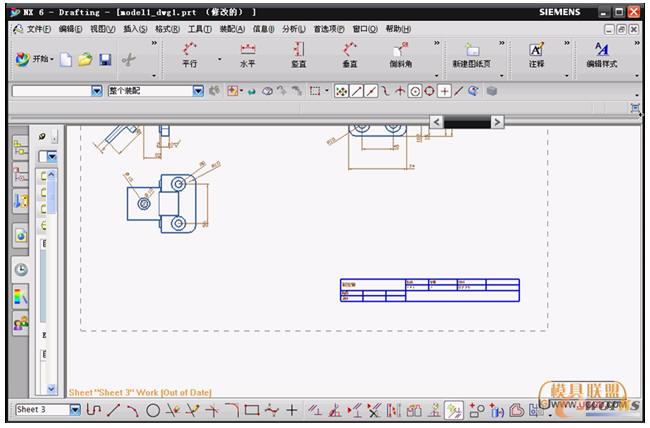Image resolution: width=650 pixels, height=428 pixels.
Task: Click the New file icon
Action: [66, 60]
